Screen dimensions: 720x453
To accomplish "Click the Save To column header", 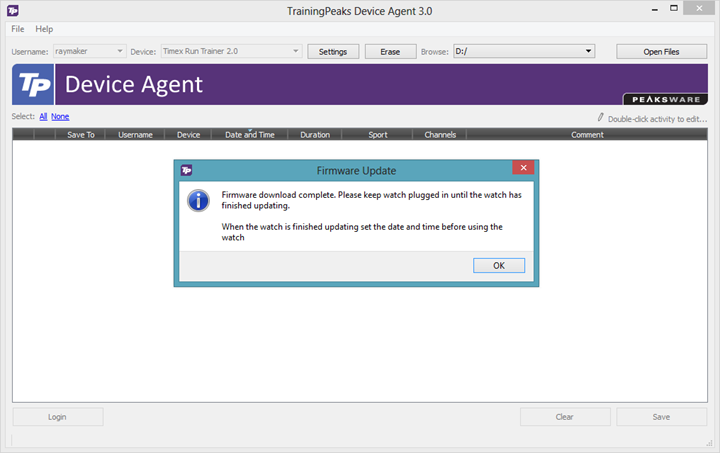I will click(80, 134).
